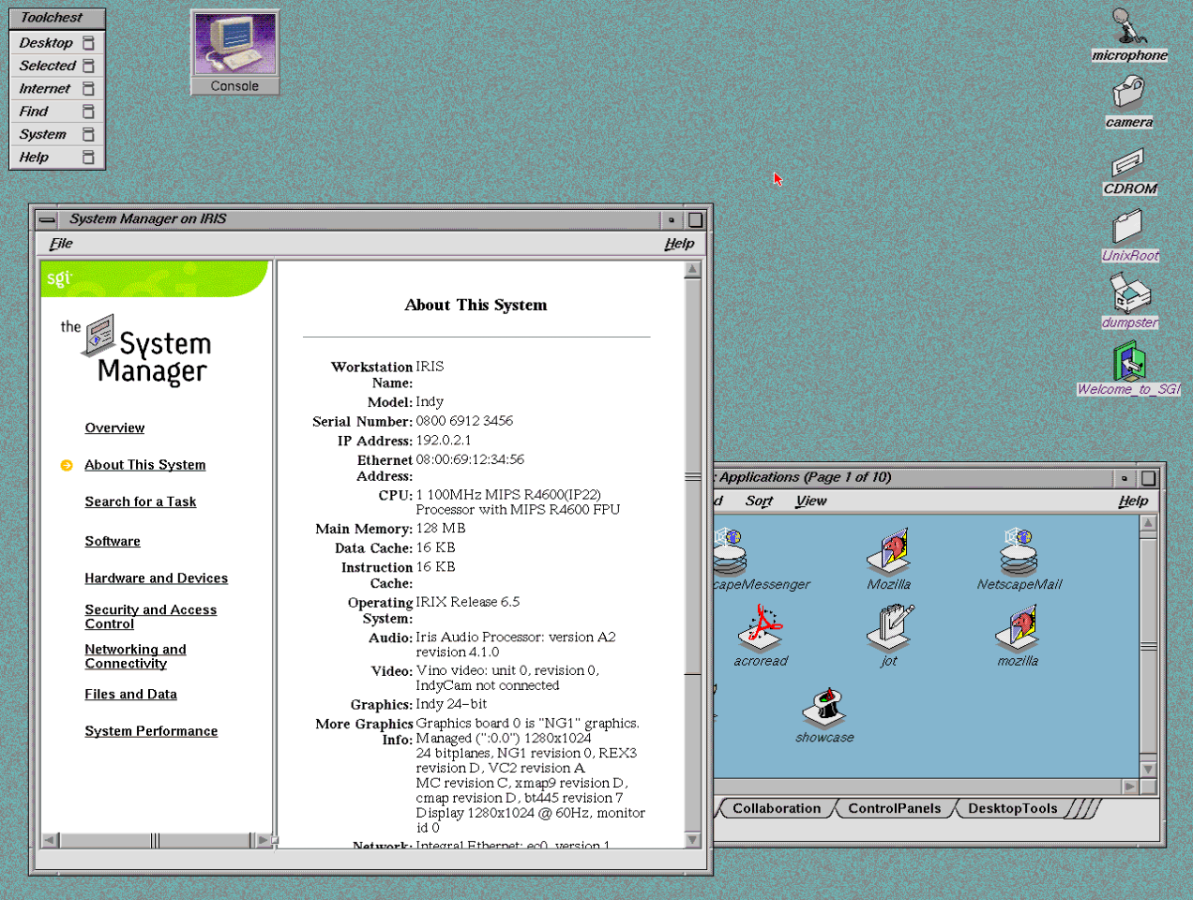Click the sgi logo banner

click(154, 278)
